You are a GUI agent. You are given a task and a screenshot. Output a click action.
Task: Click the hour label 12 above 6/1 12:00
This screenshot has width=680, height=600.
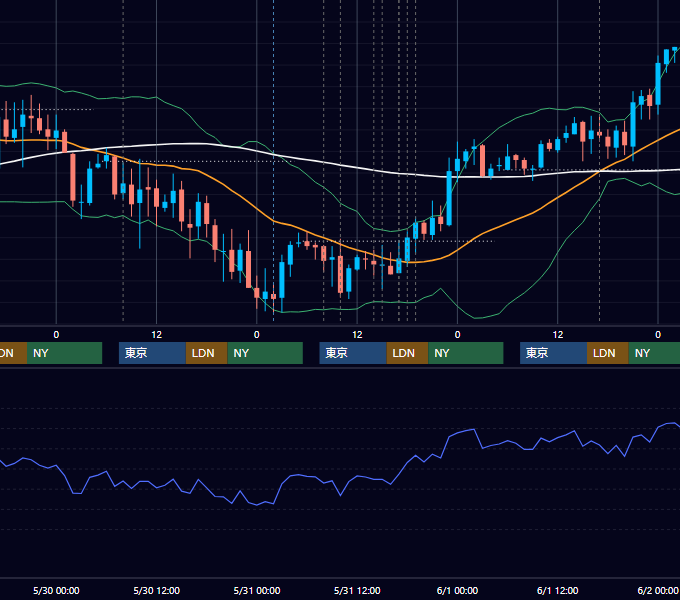pyautogui.click(x=558, y=335)
